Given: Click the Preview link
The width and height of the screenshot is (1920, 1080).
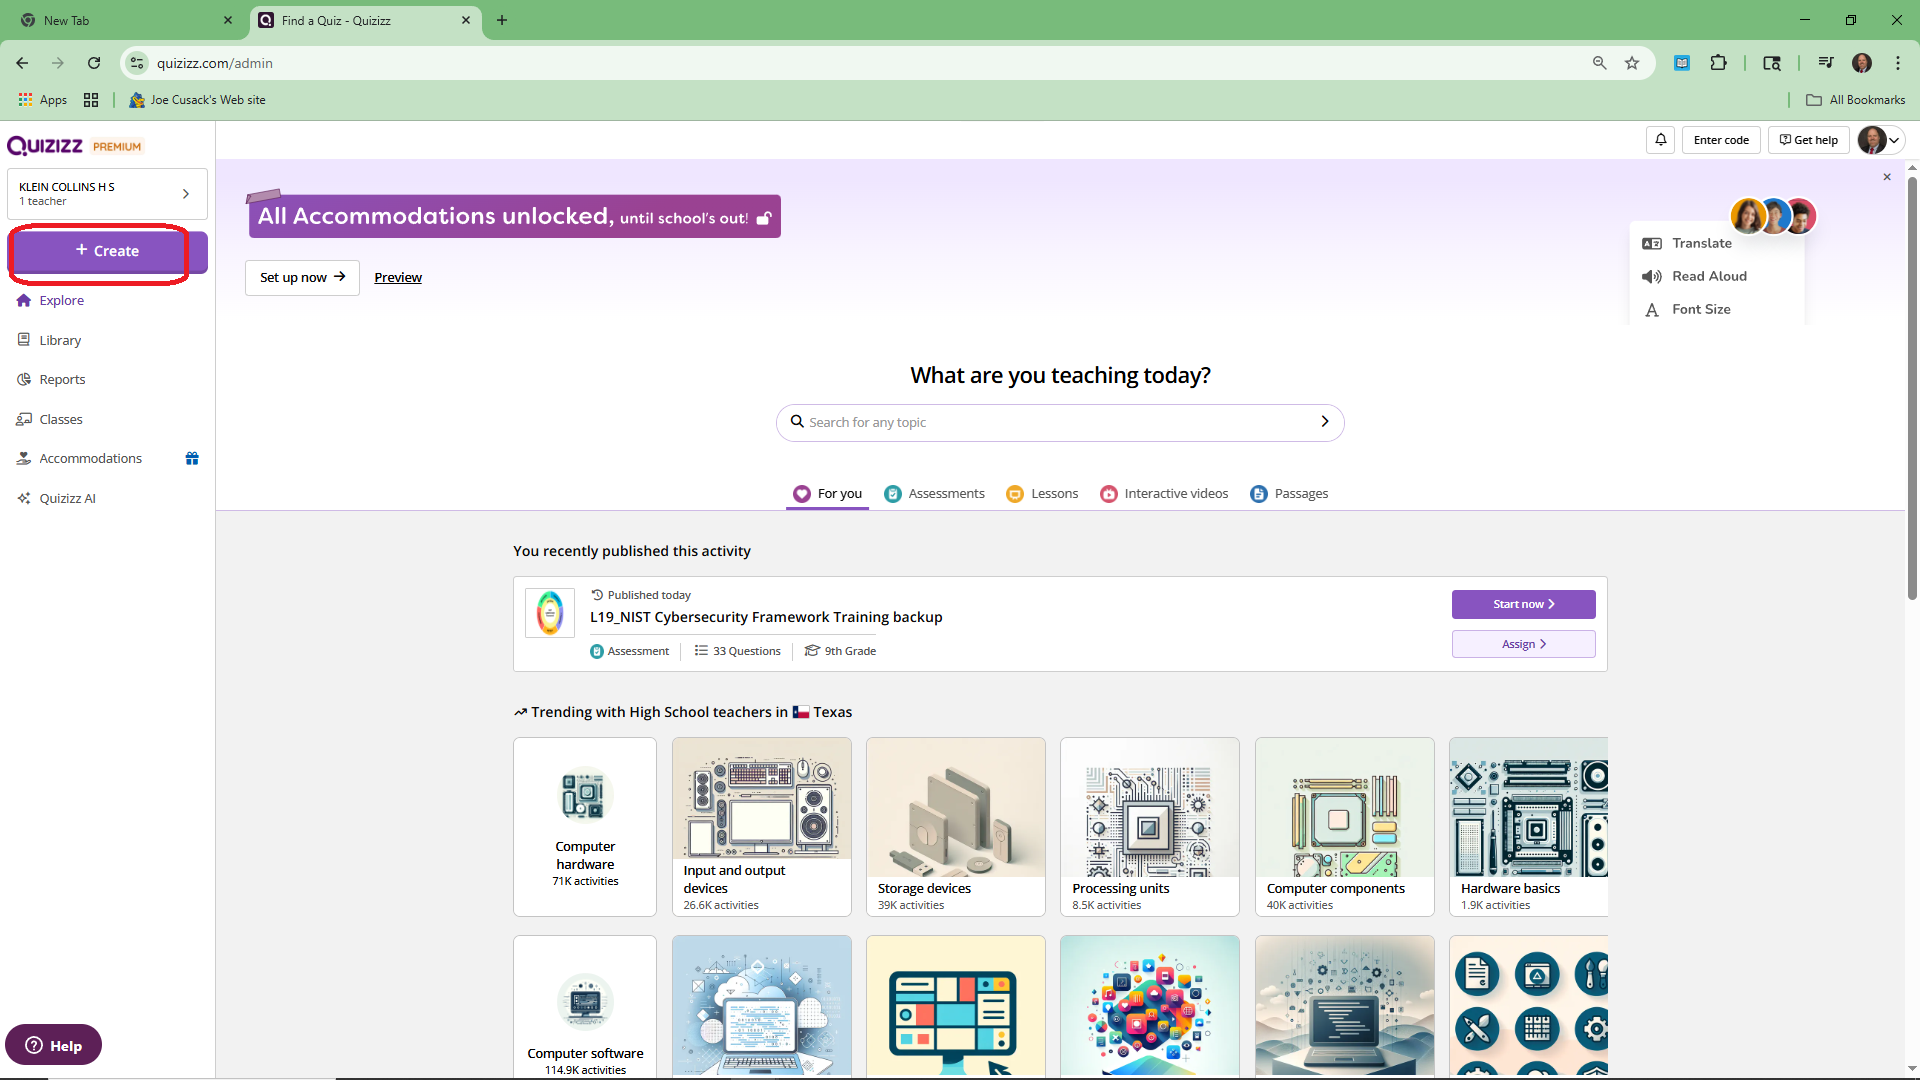Looking at the screenshot, I should click(398, 278).
